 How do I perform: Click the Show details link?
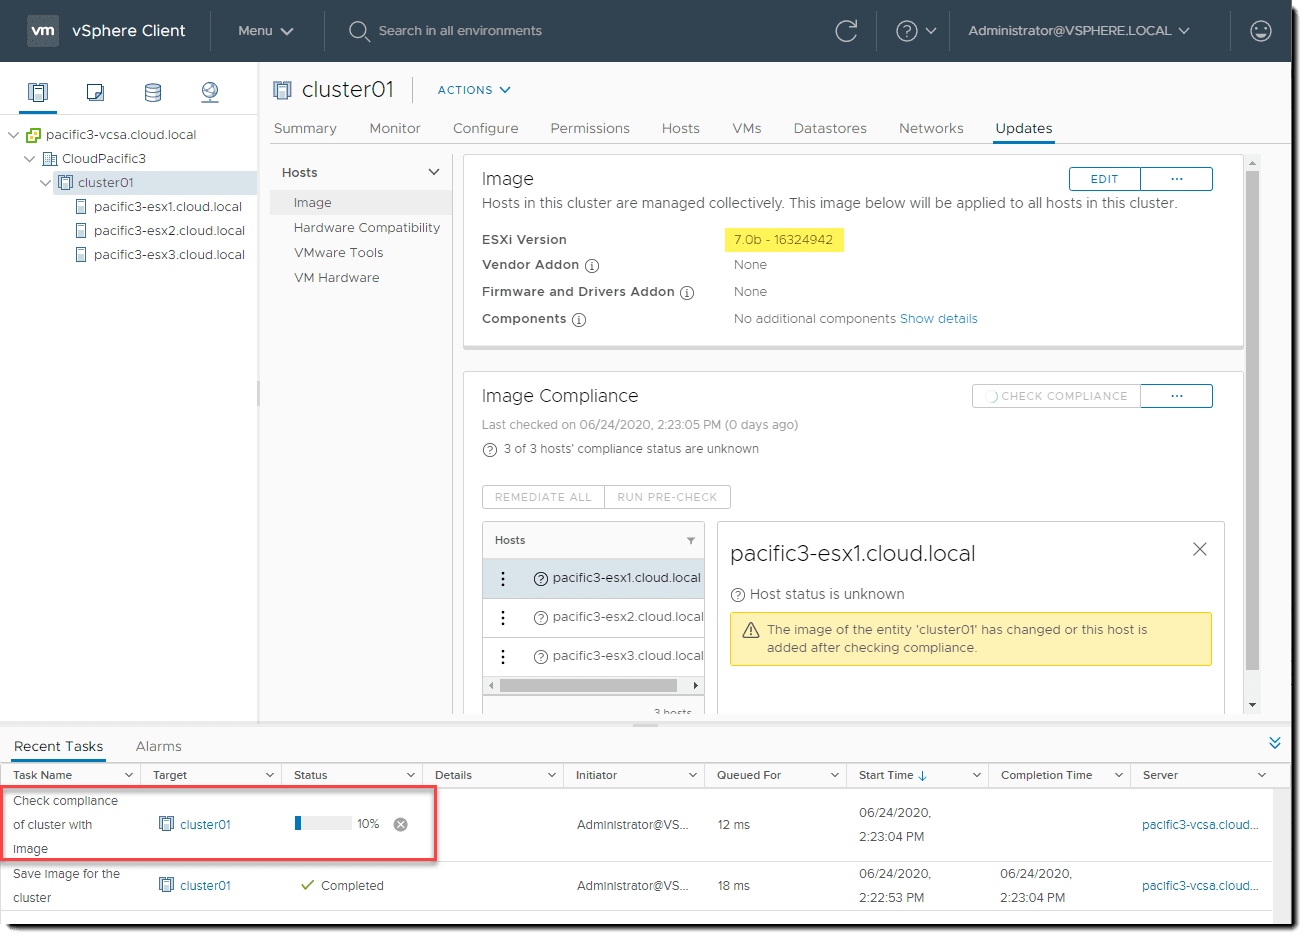click(x=938, y=319)
